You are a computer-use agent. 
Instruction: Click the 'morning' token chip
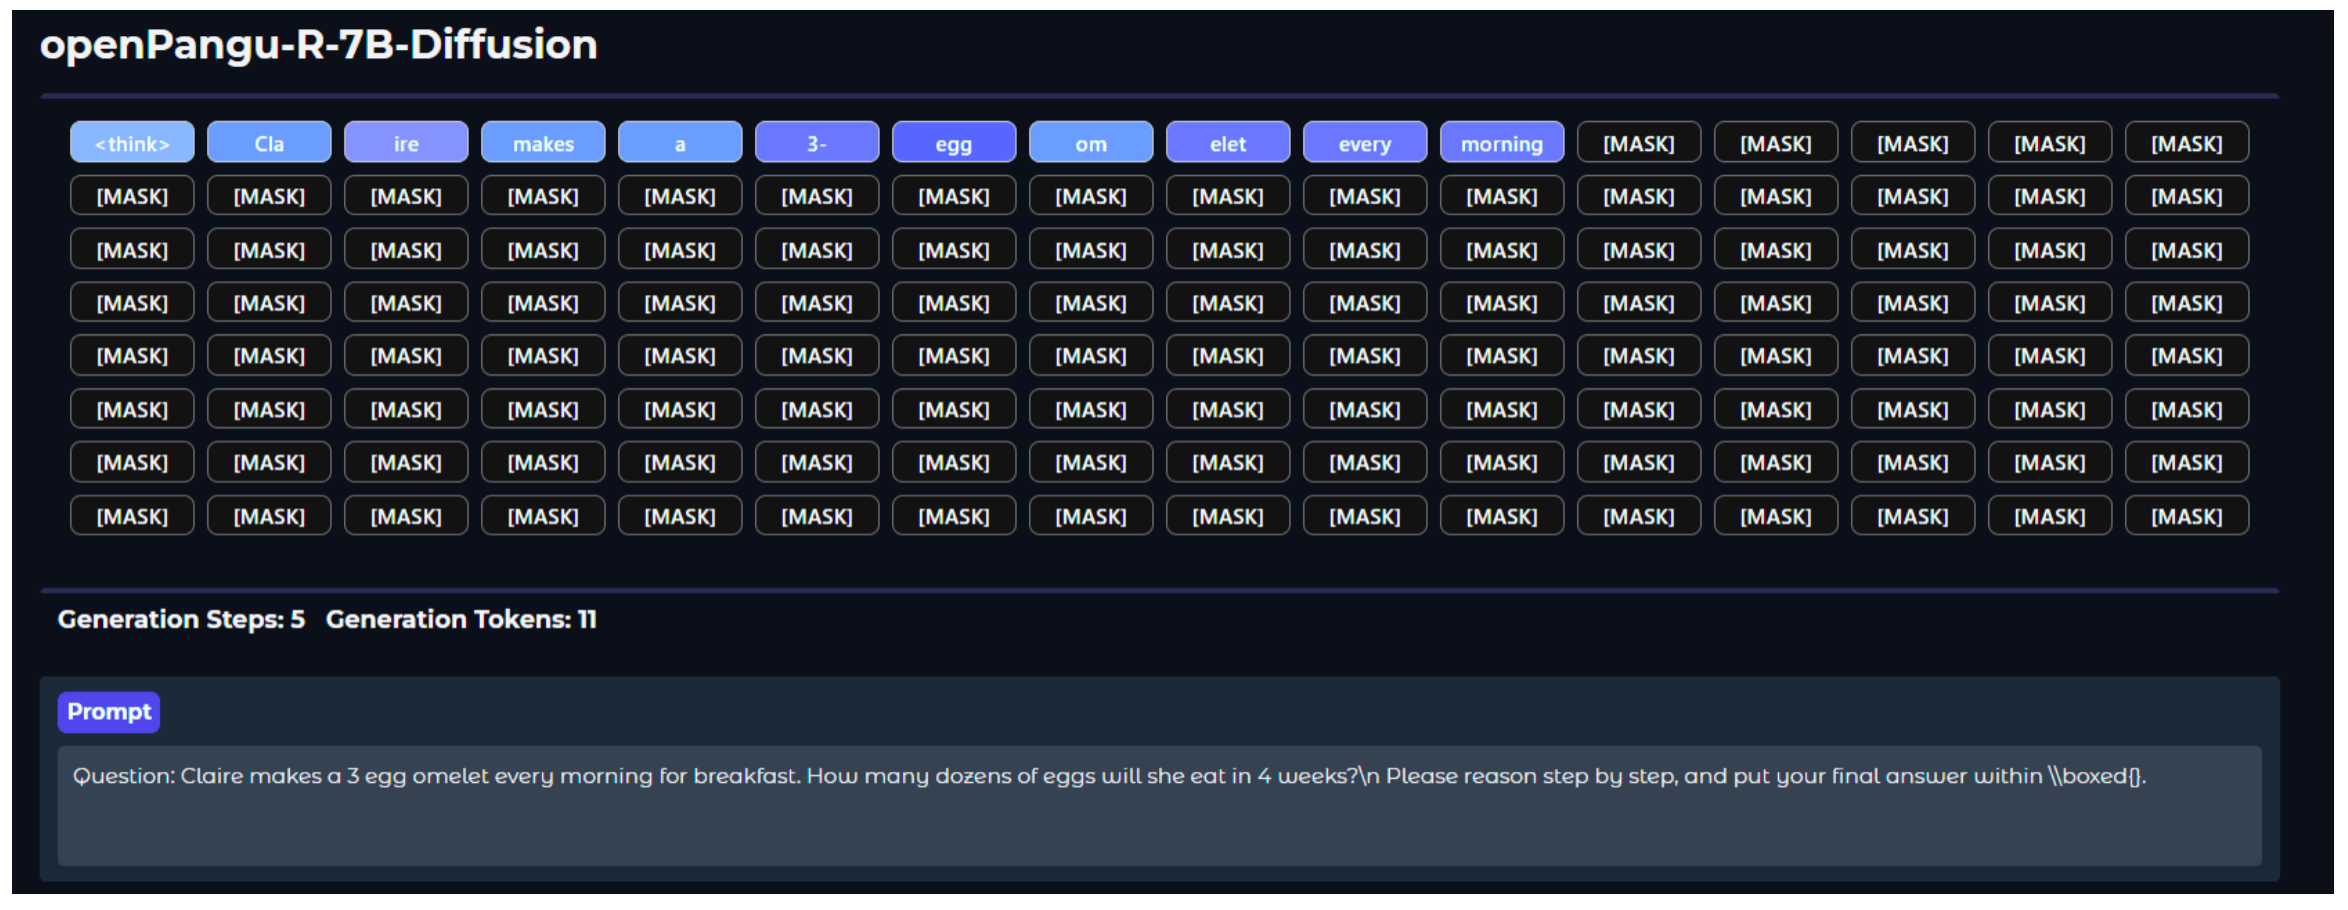click(1502, 143)
